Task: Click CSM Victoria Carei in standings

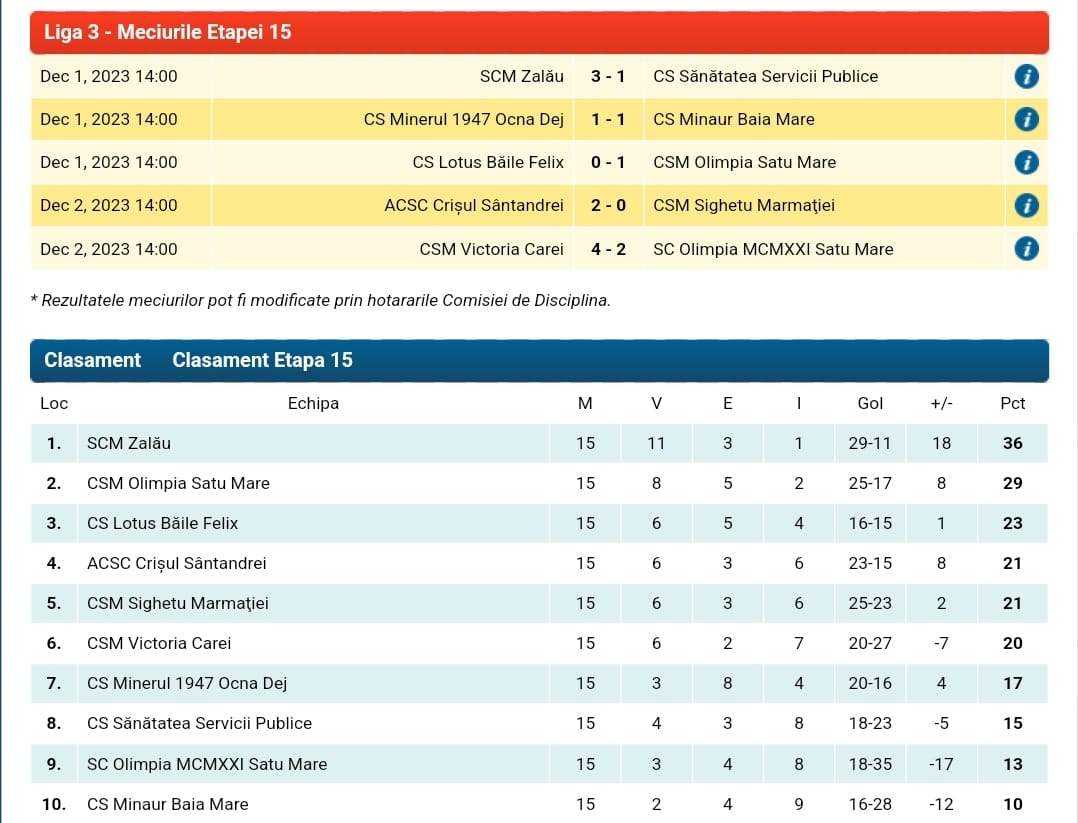Action: (158, 643)
